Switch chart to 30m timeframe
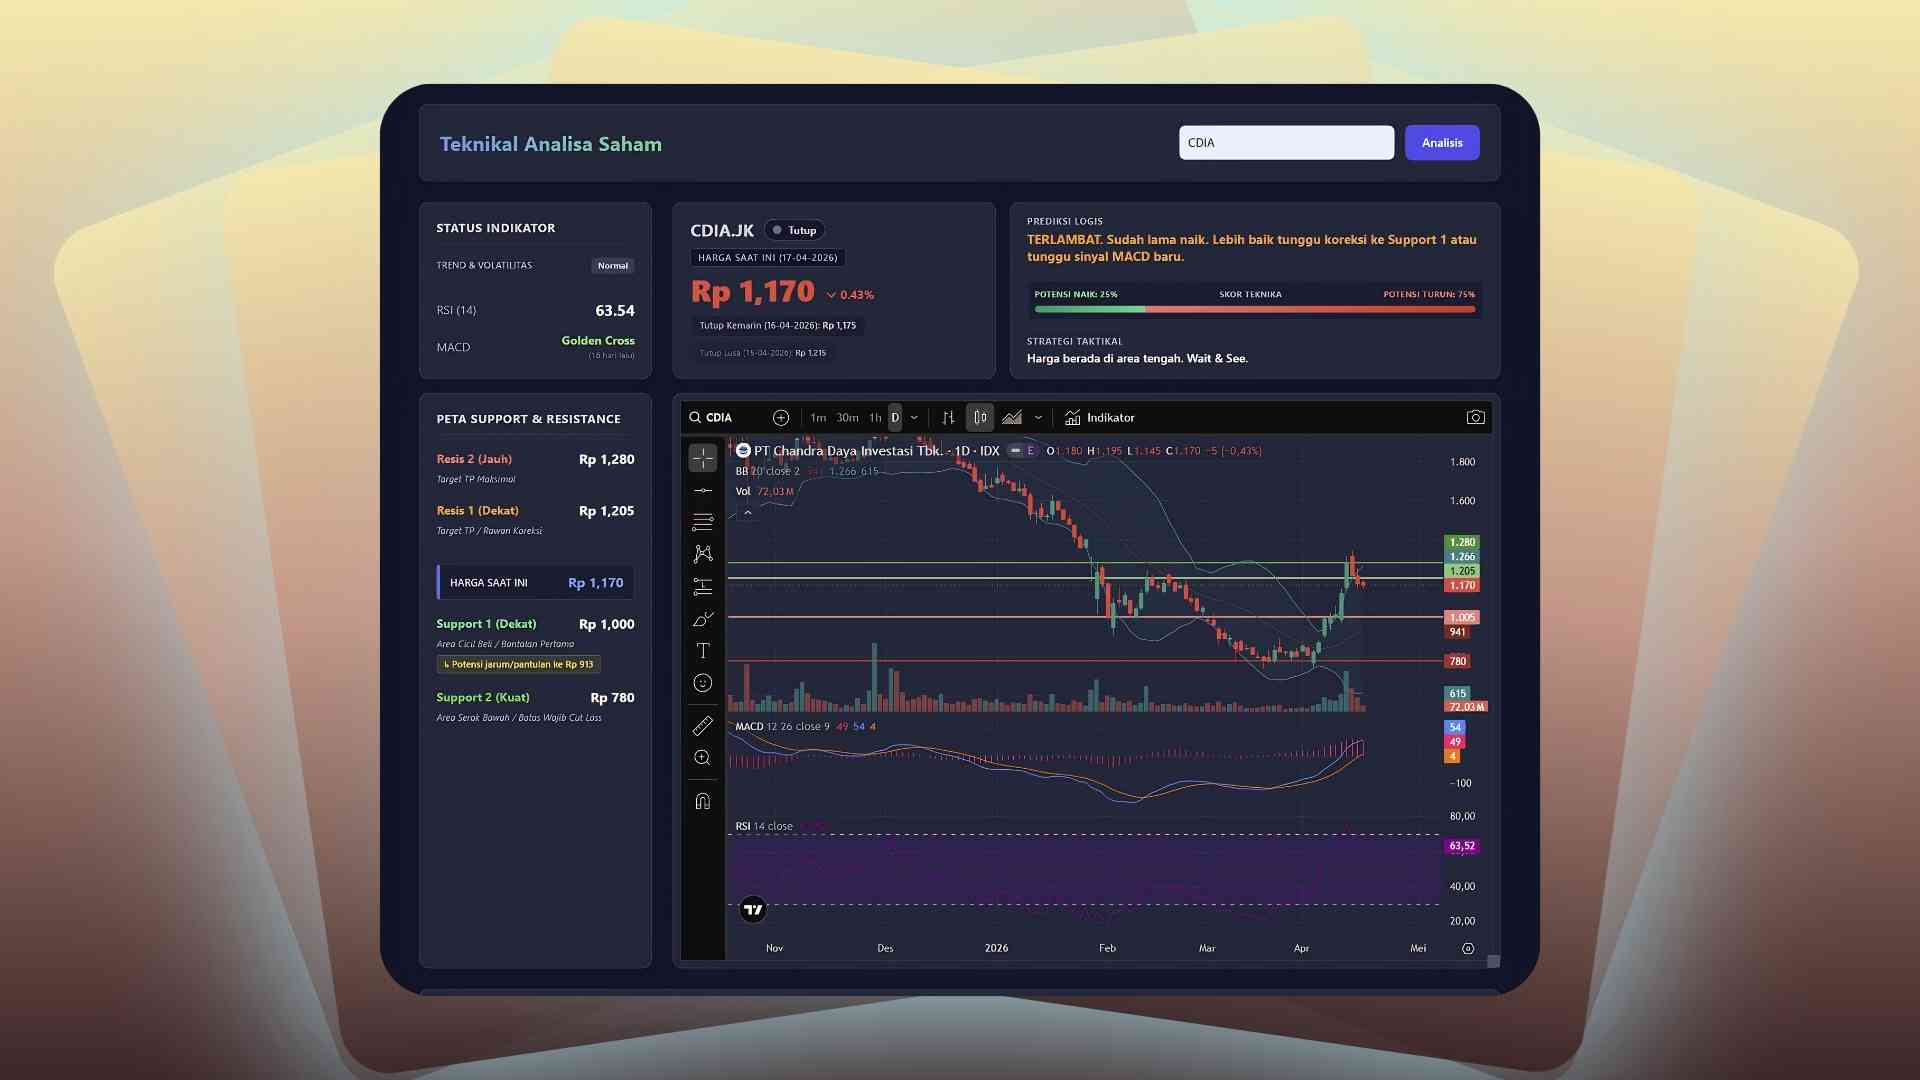Viewport: 1920px width, 1080px height. (847, 418)
